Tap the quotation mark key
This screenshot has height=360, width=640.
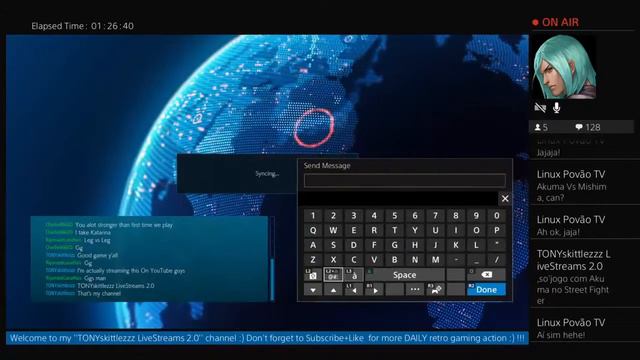click(x=496, y=245)
